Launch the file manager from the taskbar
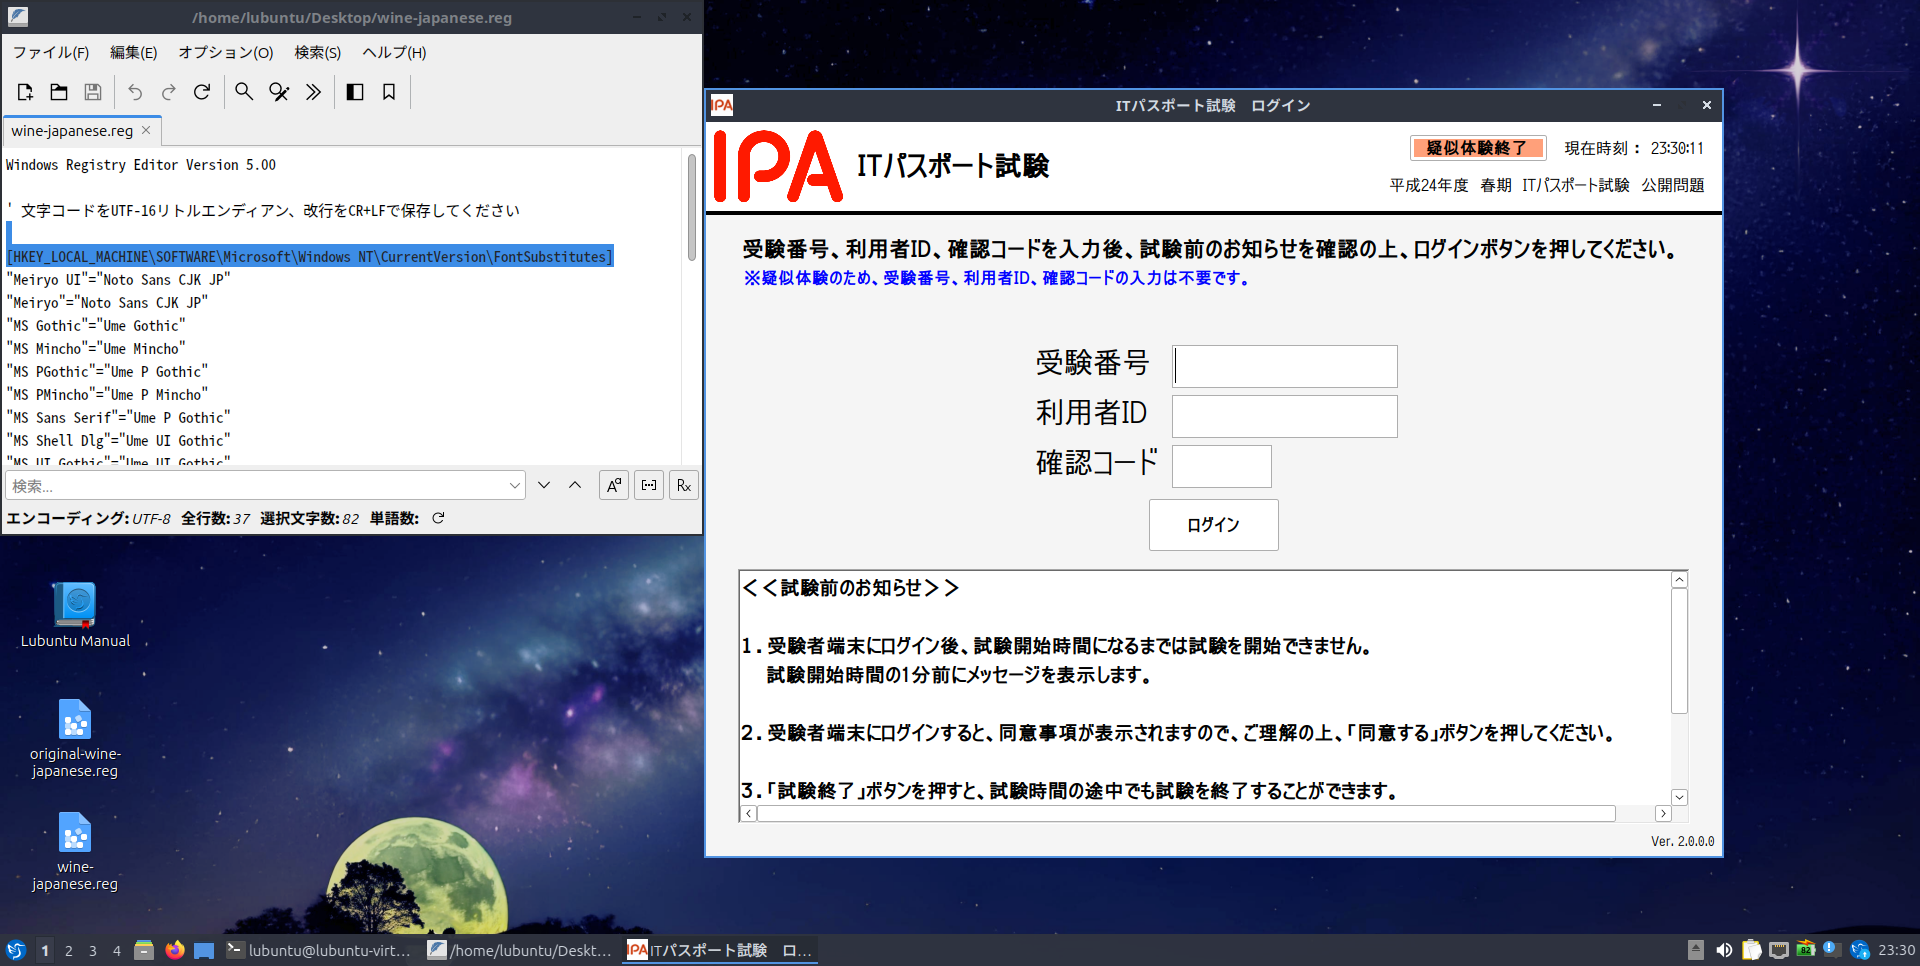Screen dimensions: 1920x966 pos(144,950)
